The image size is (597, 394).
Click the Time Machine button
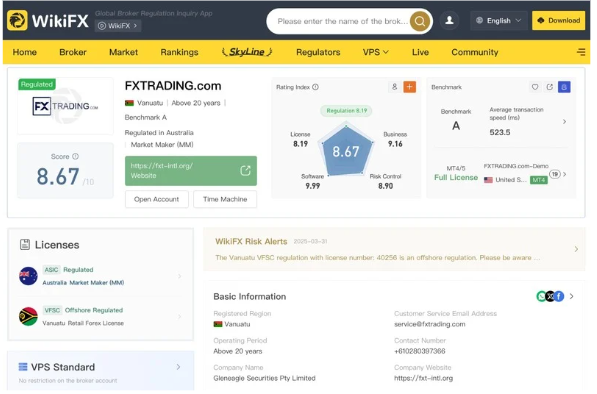click(x=225, y=199)
